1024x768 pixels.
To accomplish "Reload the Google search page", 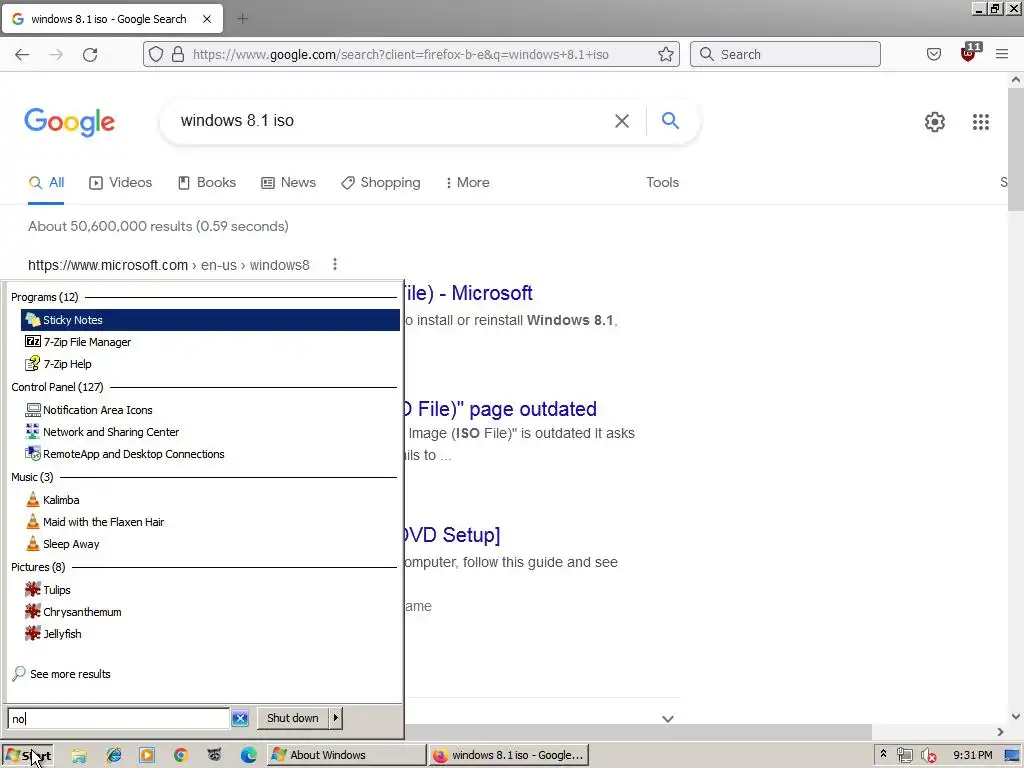I will [90, 54].
